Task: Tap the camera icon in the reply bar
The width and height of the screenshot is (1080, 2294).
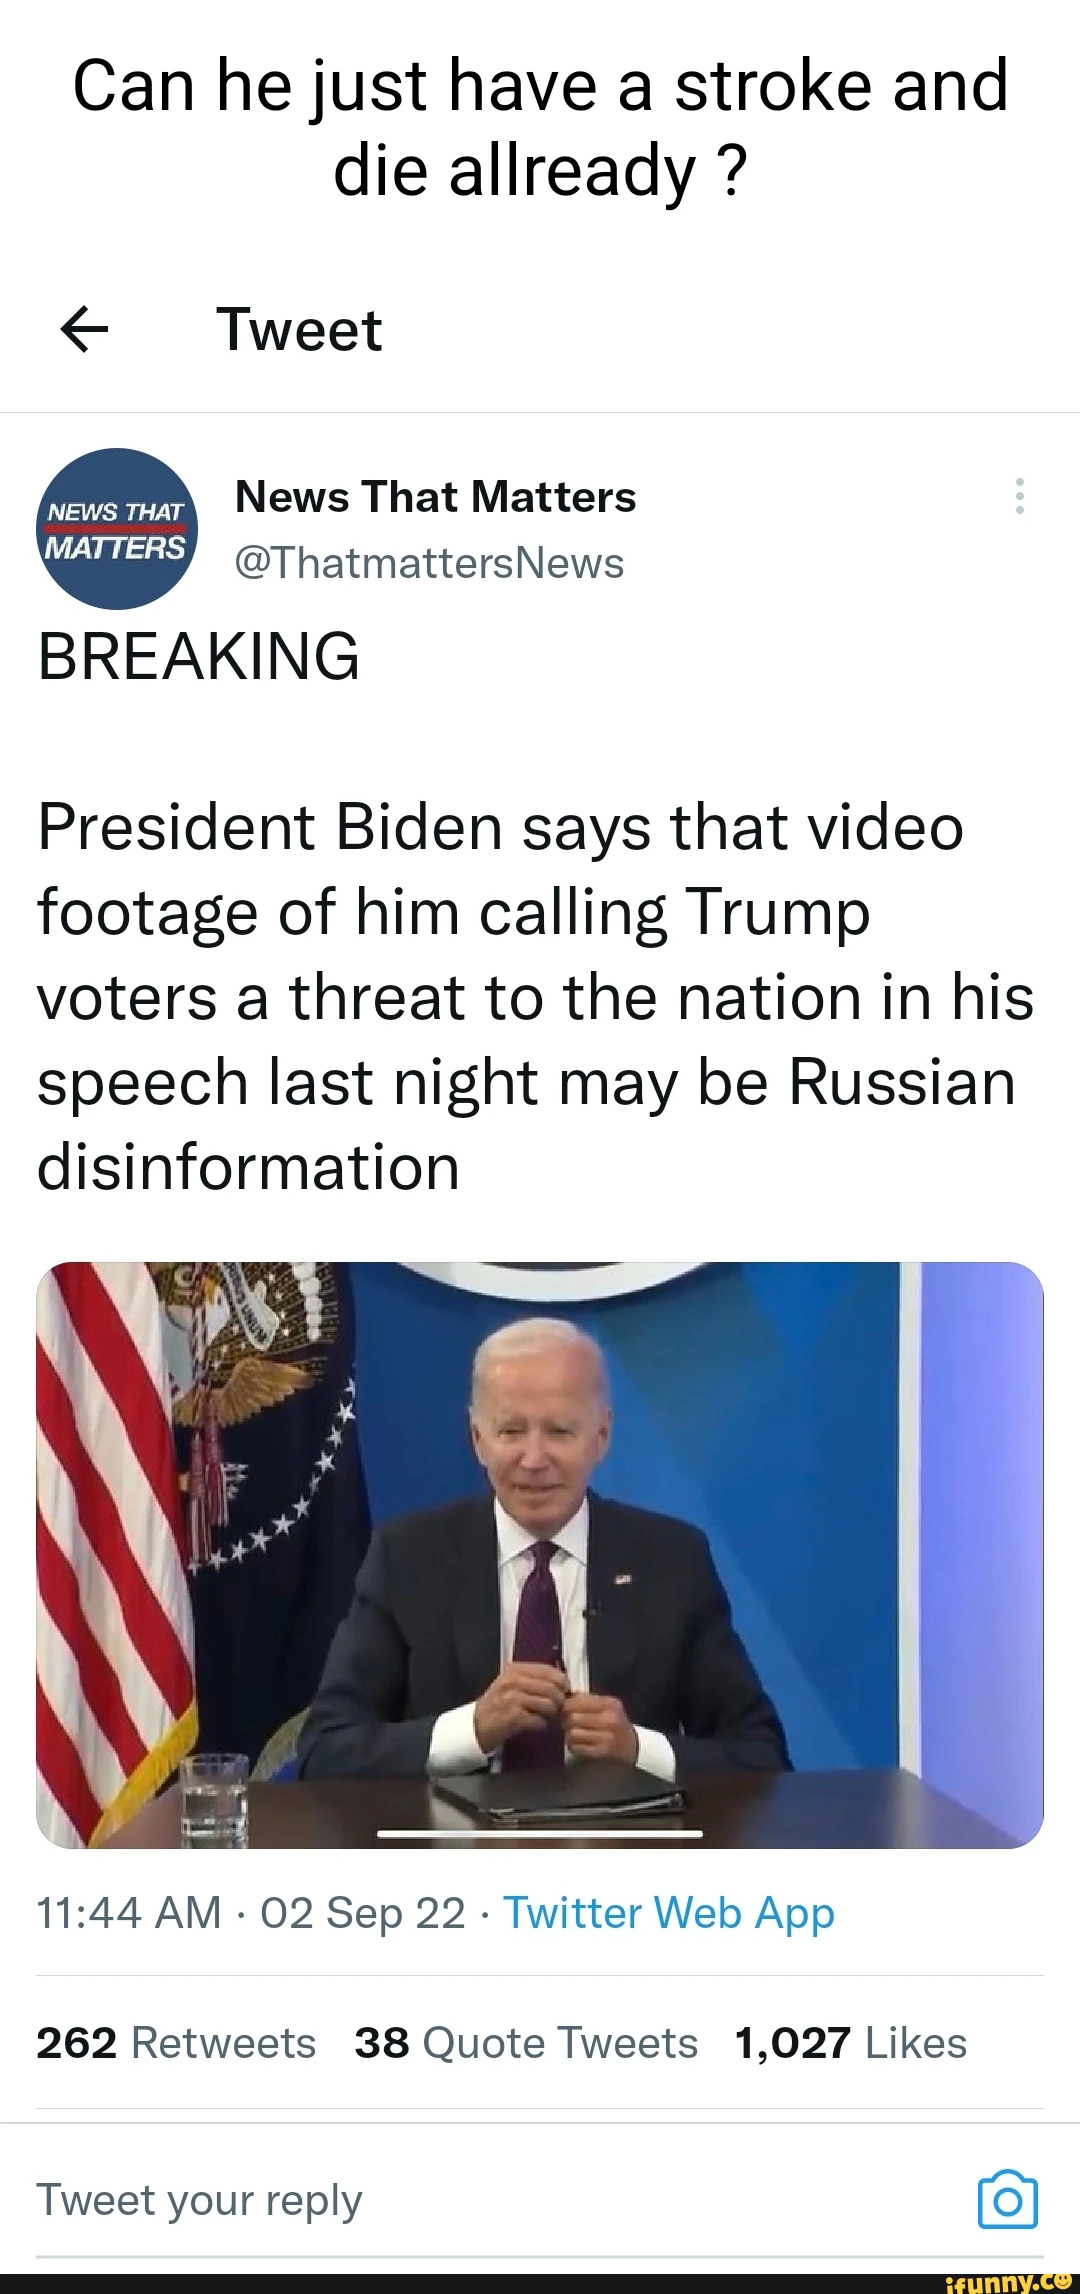Action: (1007, 2199)
